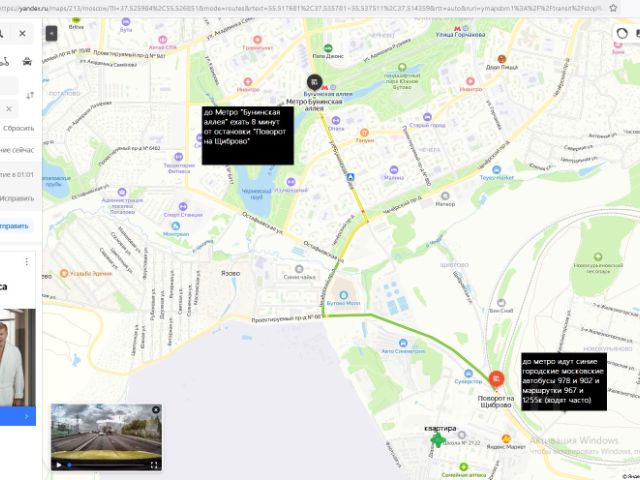Image resolution: width=640 pixels, height=480 pixels.
Task: Open the departure now time option
Action: pyautogui.click(x=17, y=150)
